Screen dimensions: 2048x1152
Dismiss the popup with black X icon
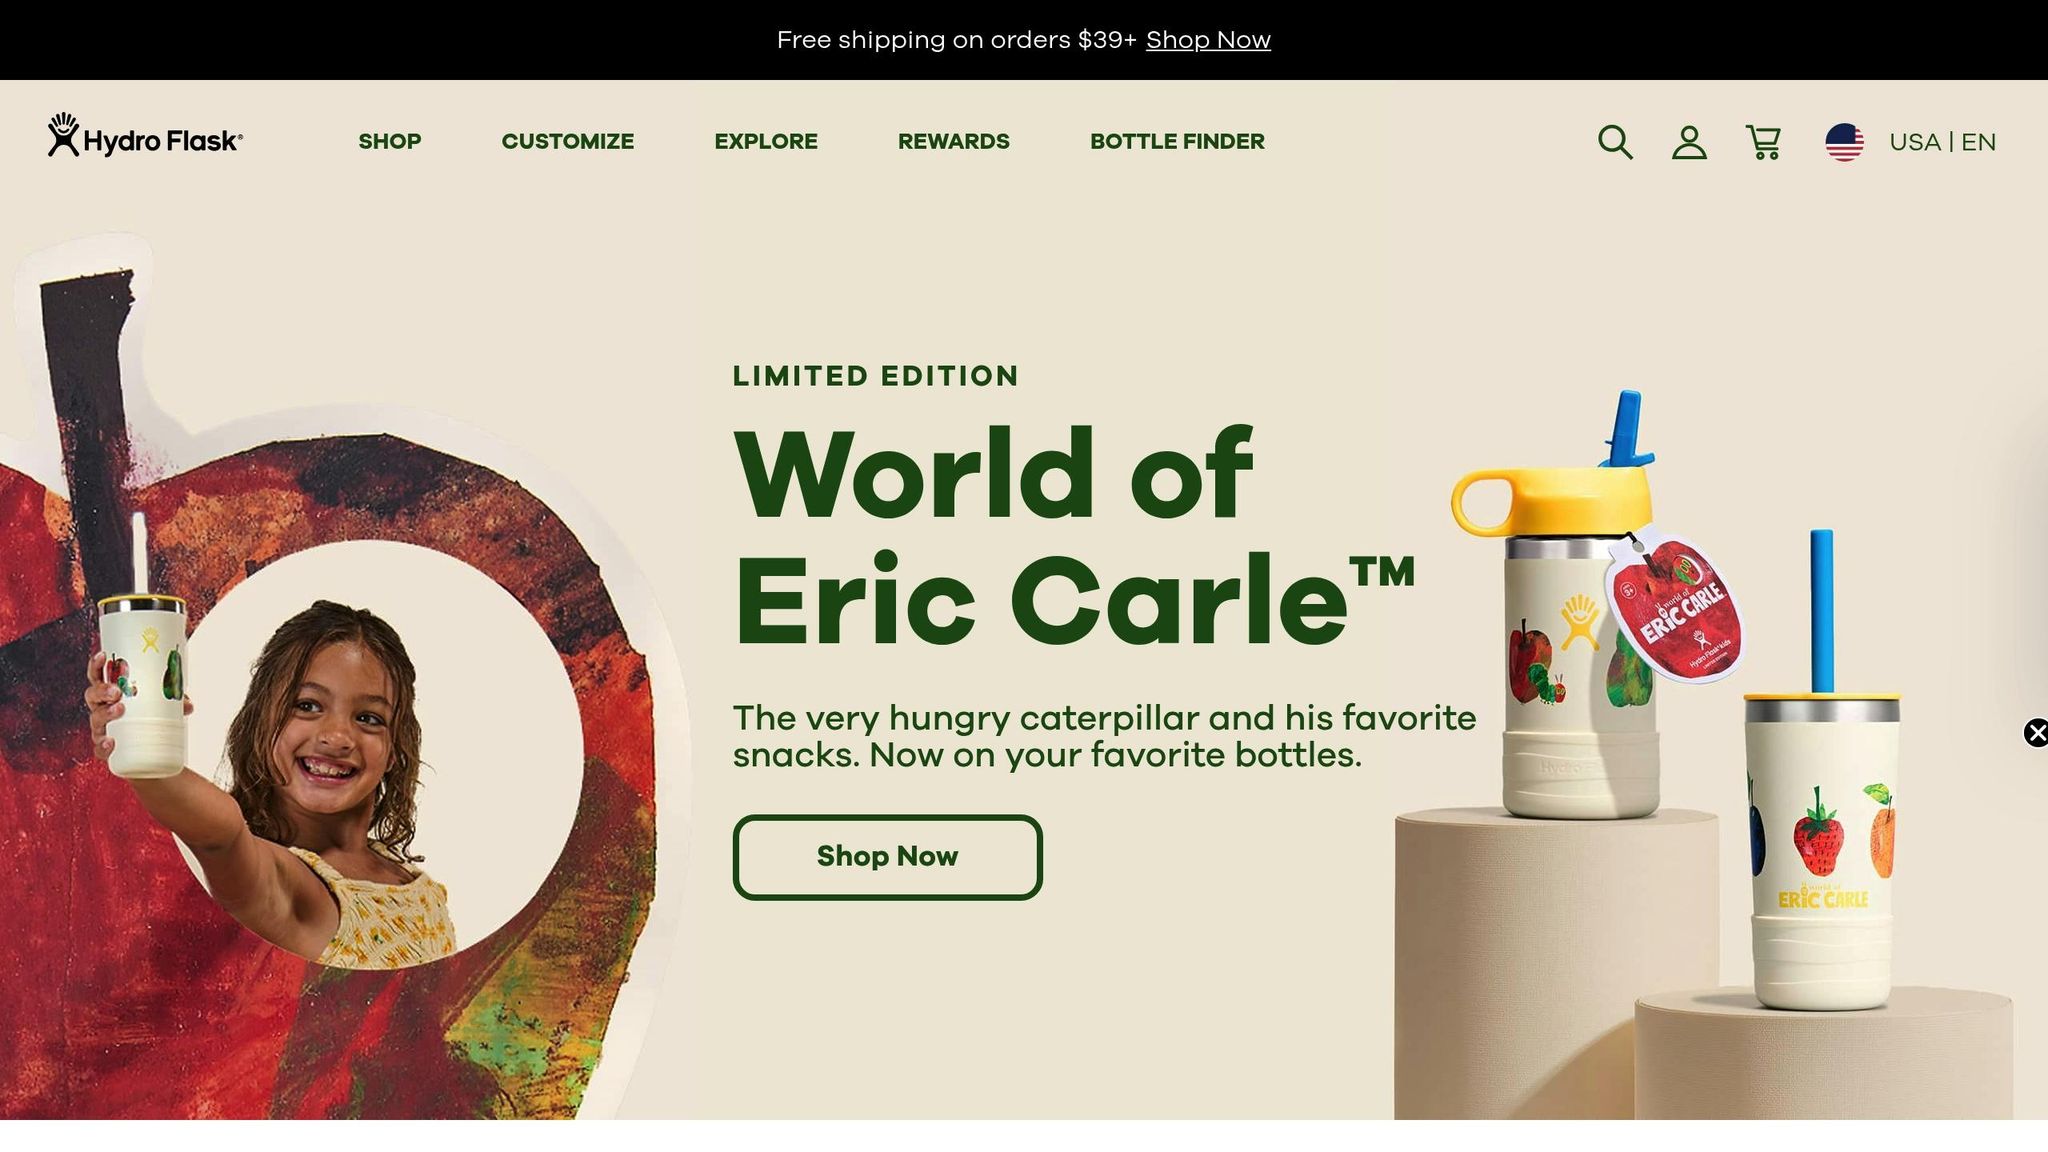2036,733
